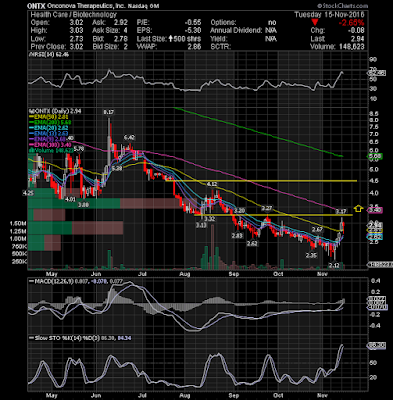Click the P/E value -0.55
The height and width of the screenshot is (400, 393).
[193, 23]
